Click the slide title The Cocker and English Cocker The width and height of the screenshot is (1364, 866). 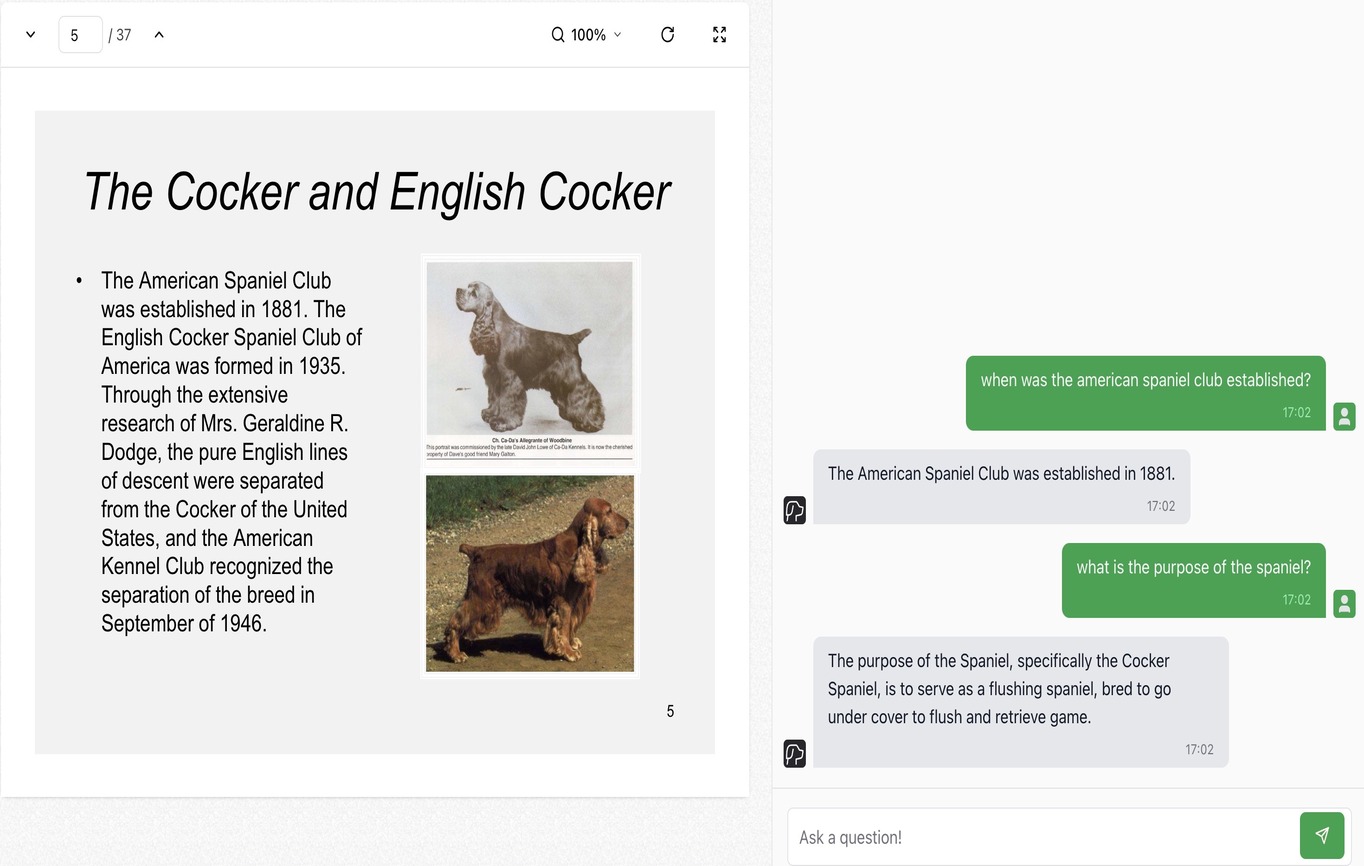click(x=376, y=192)
